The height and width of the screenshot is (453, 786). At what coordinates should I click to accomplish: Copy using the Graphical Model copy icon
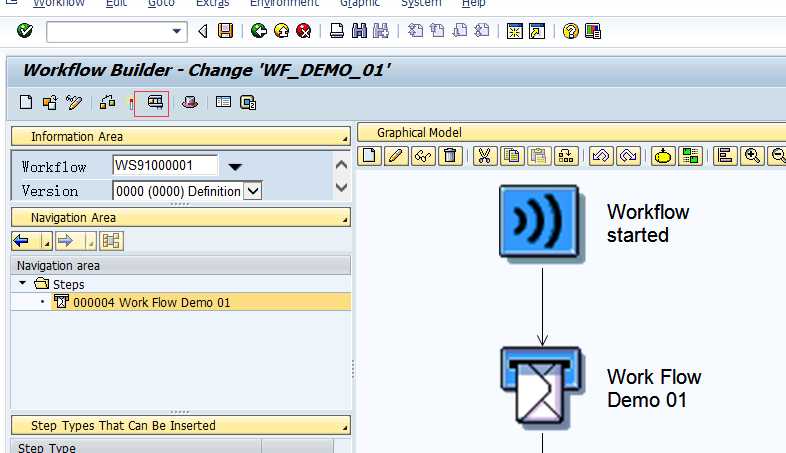click(x=511, y=156)
